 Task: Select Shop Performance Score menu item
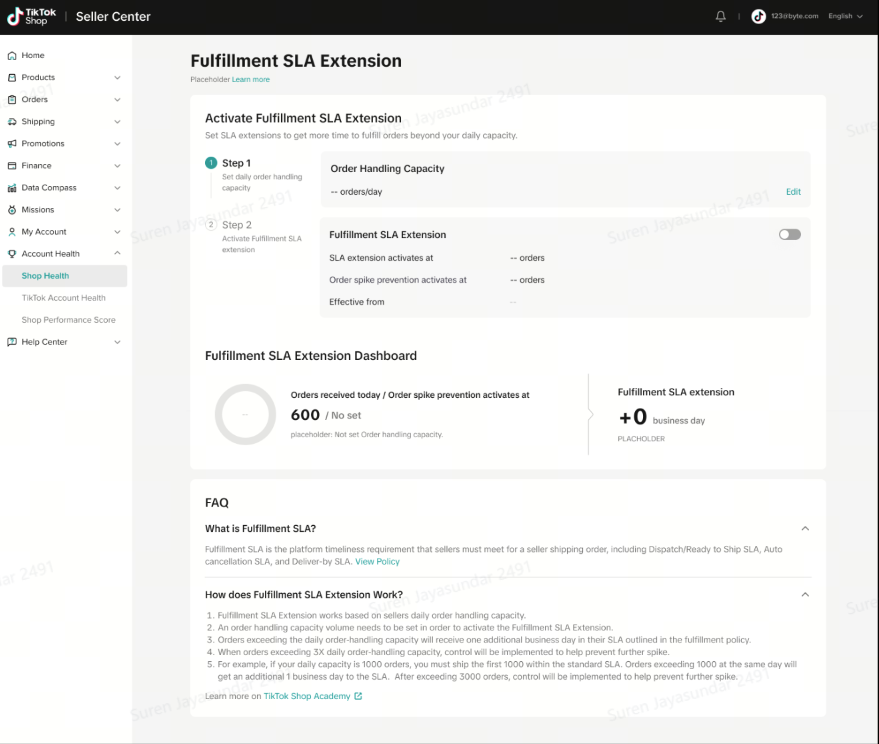[x=68, y=320]
